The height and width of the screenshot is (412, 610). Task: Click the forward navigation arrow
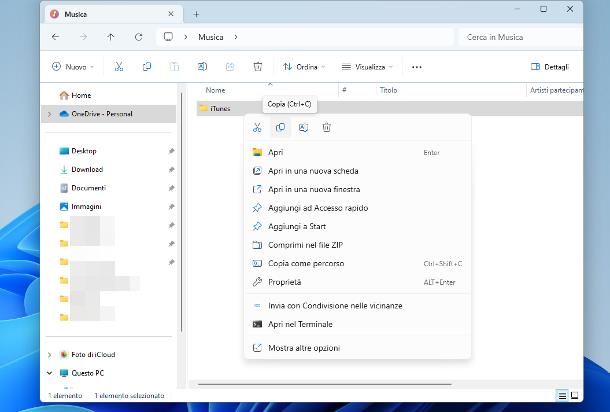pos(83,37)
